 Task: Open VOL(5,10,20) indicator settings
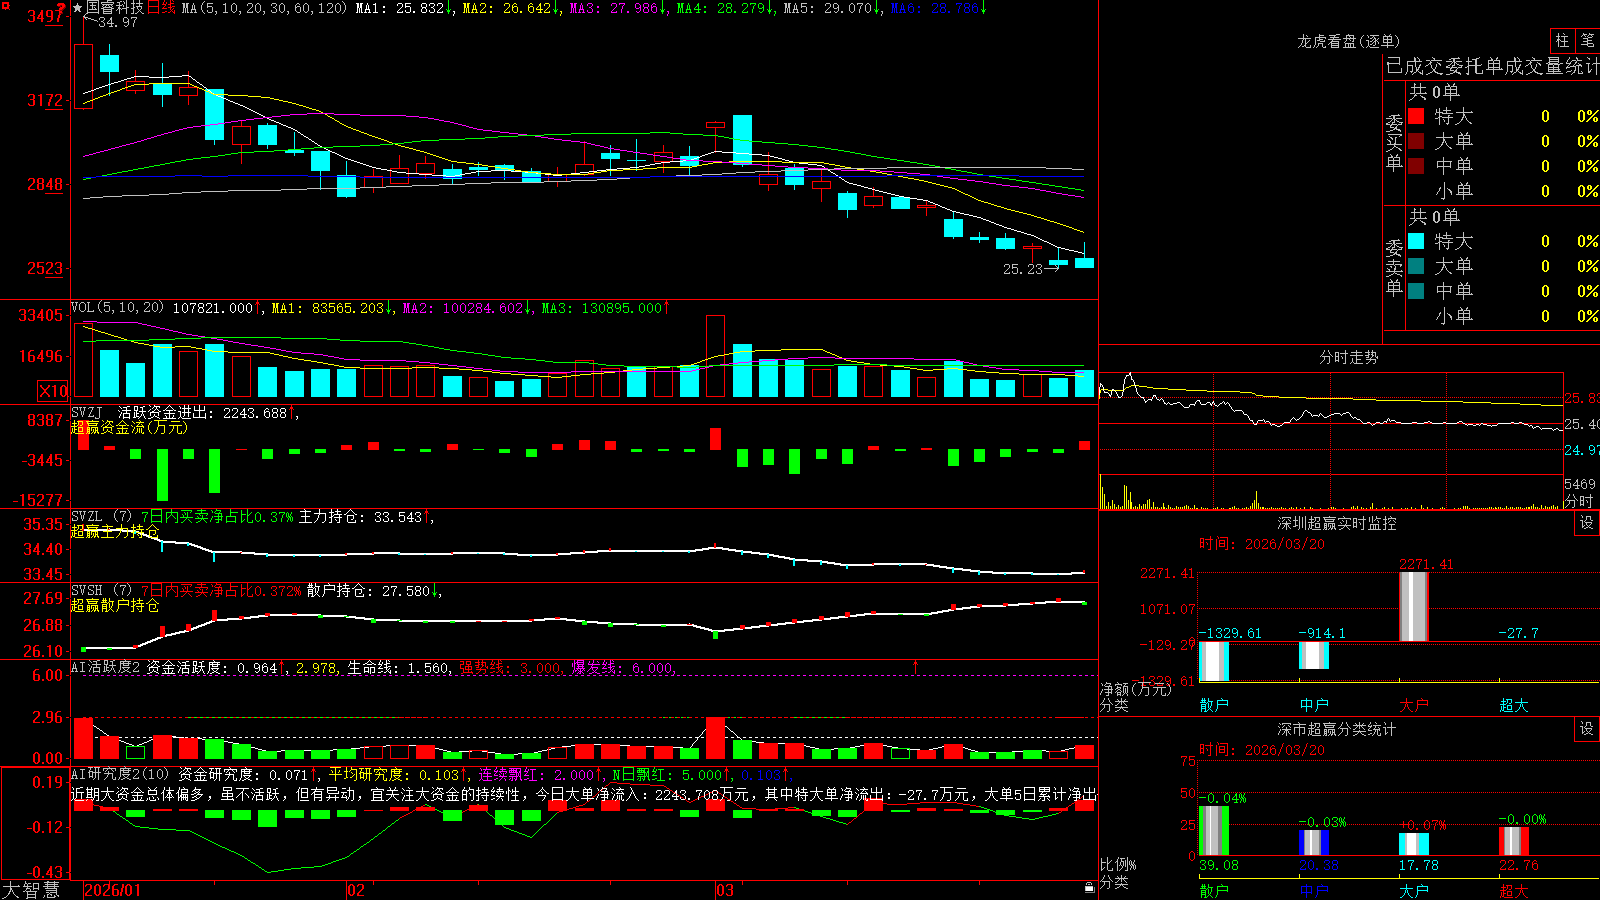pos(117,308)
